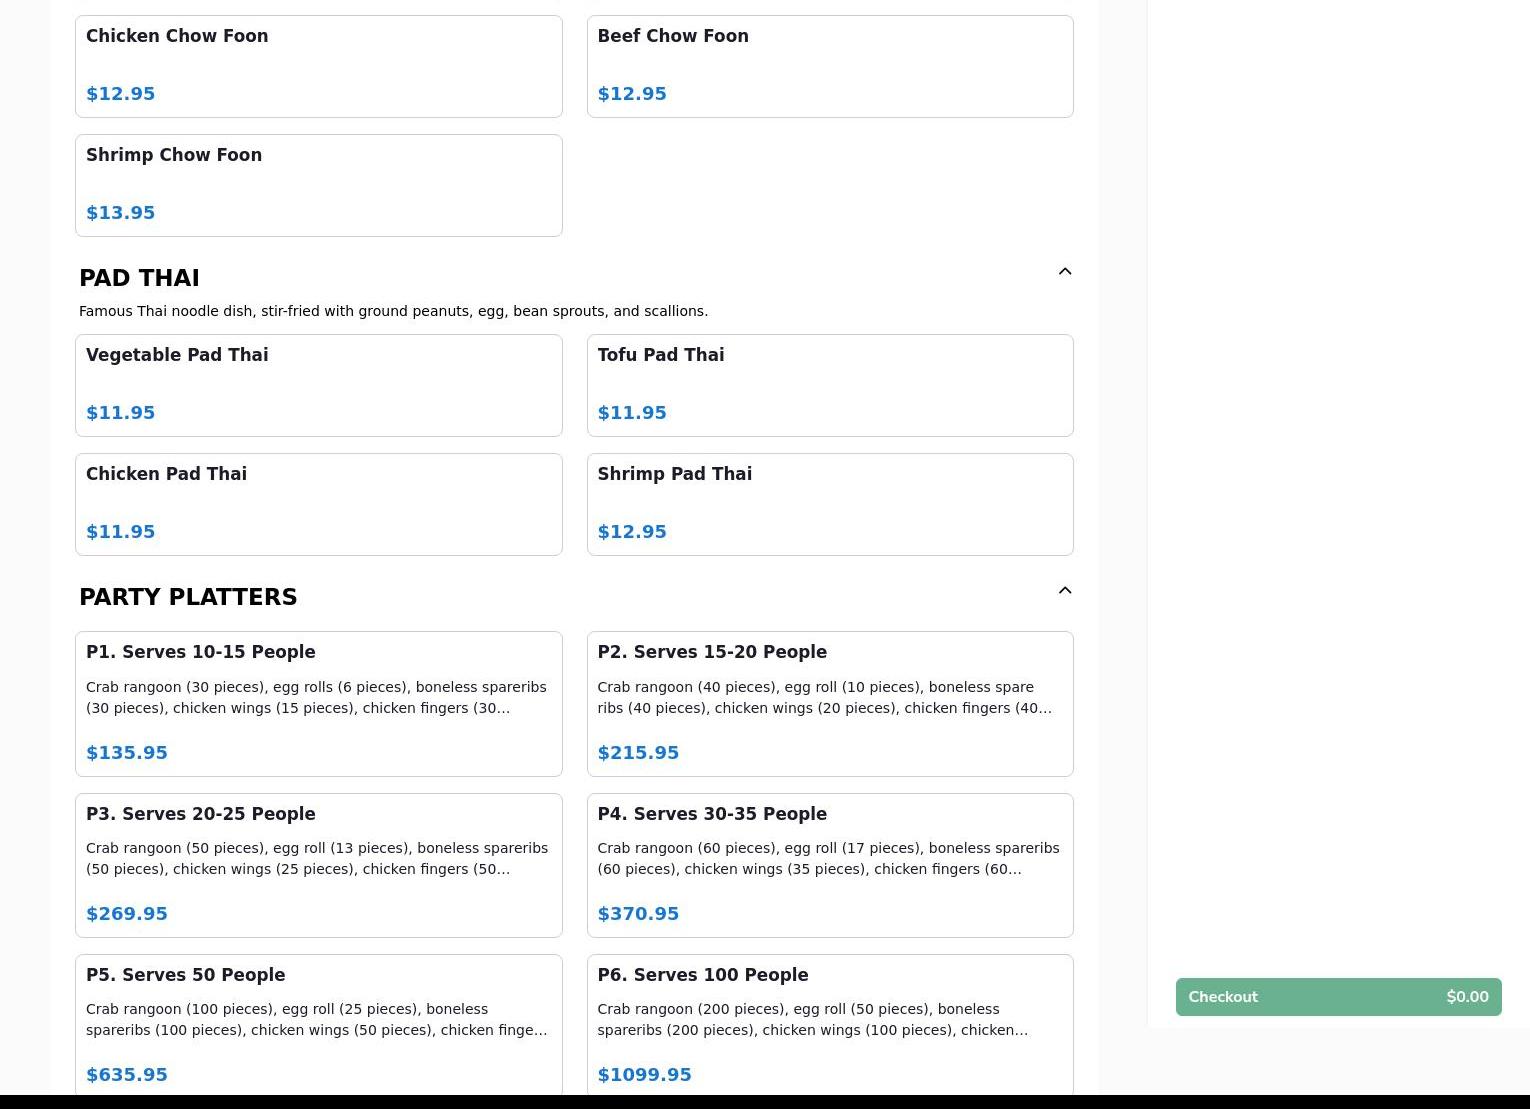This screenshot has height=1109, width=1530.
Task: Select the Shrimp Chow Foon item
Action: pos(319,185)
